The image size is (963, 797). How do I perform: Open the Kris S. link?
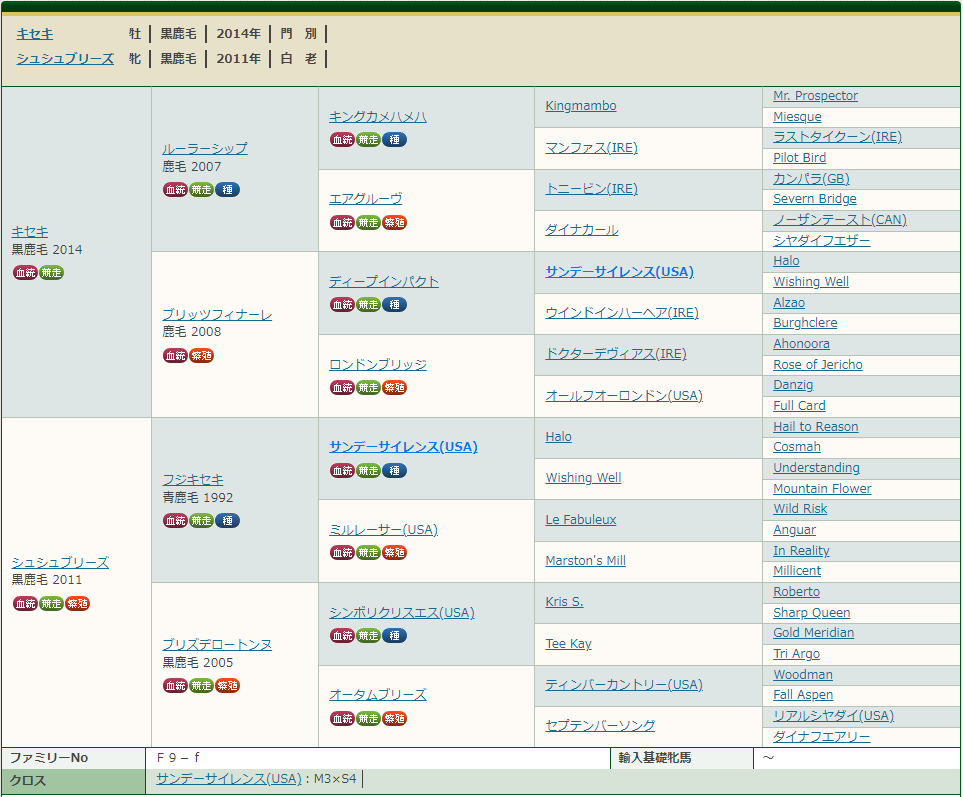coord(564,602)
